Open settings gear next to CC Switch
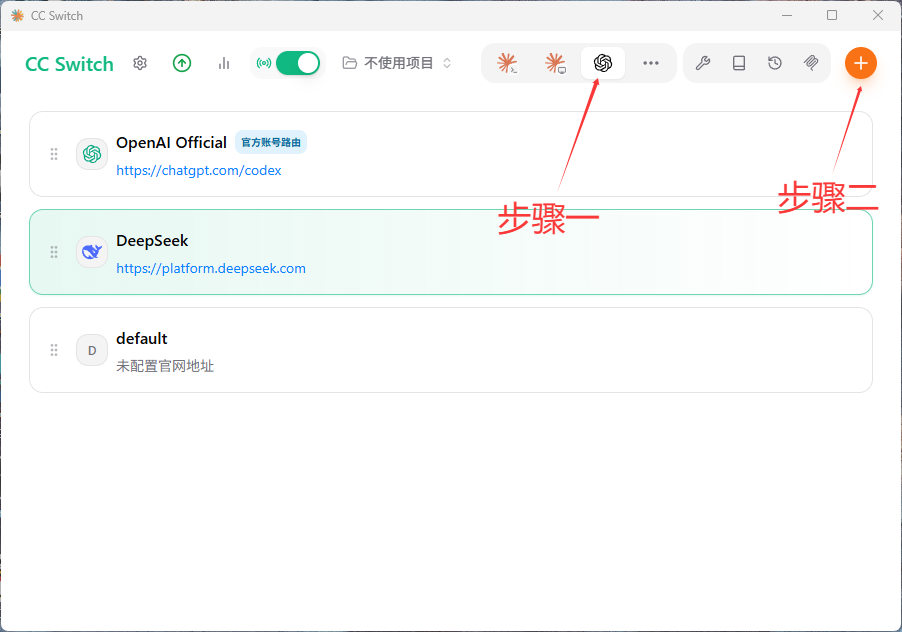Viewport: 902px width, 632px height. pos(140,63)
